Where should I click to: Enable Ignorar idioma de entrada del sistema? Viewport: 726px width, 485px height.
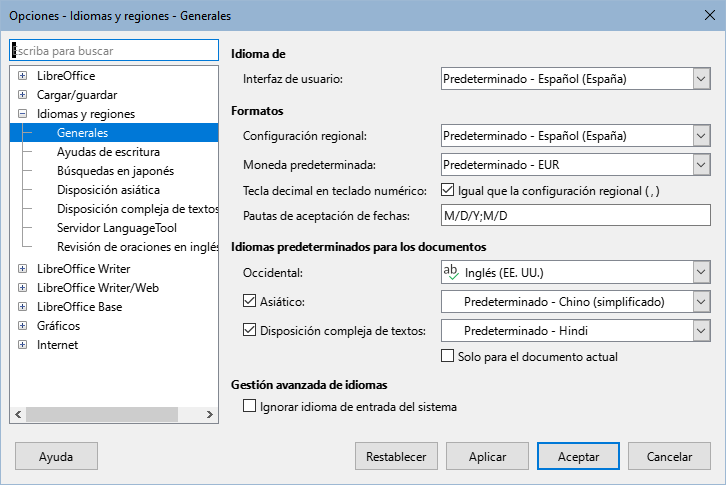249,406
